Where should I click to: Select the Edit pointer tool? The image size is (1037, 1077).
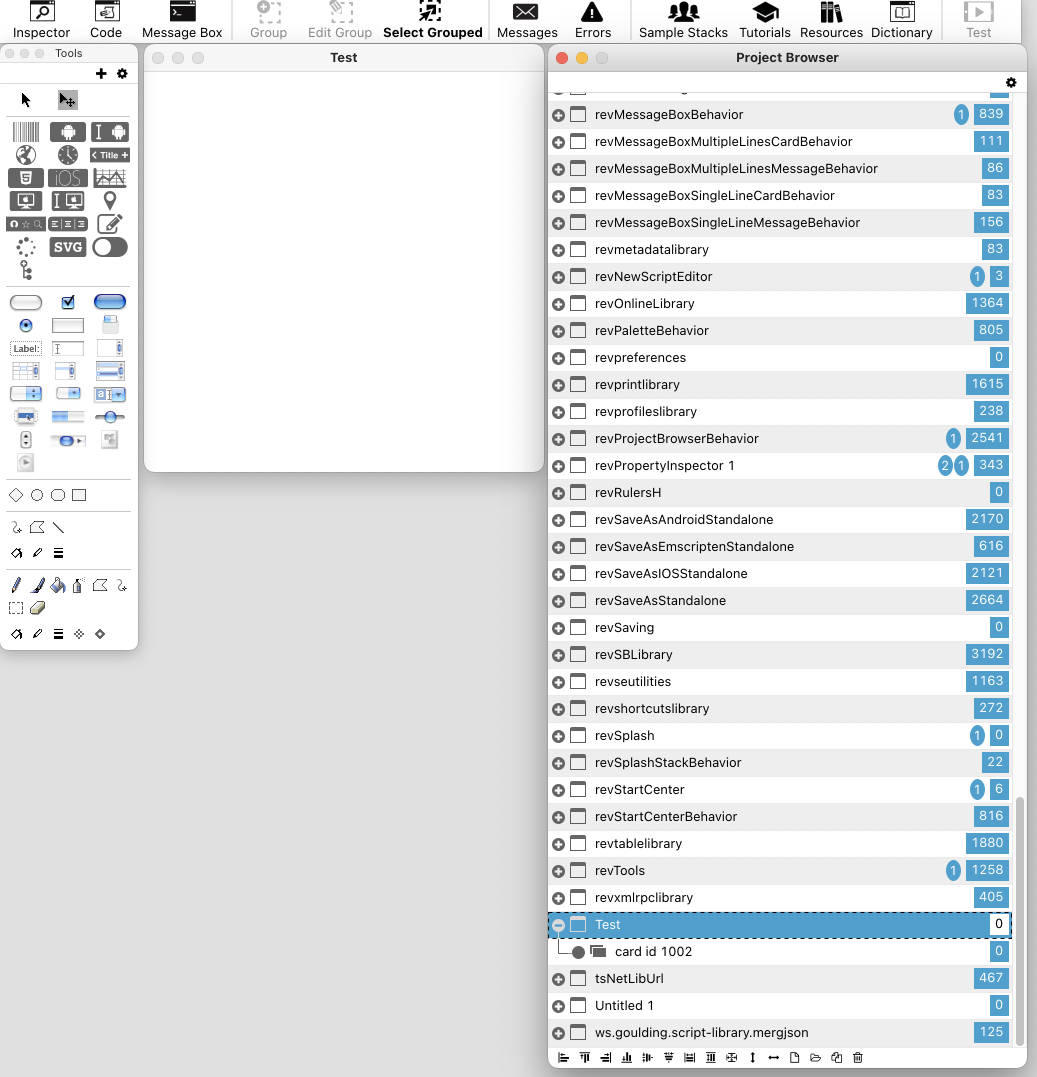coord(67,100)
